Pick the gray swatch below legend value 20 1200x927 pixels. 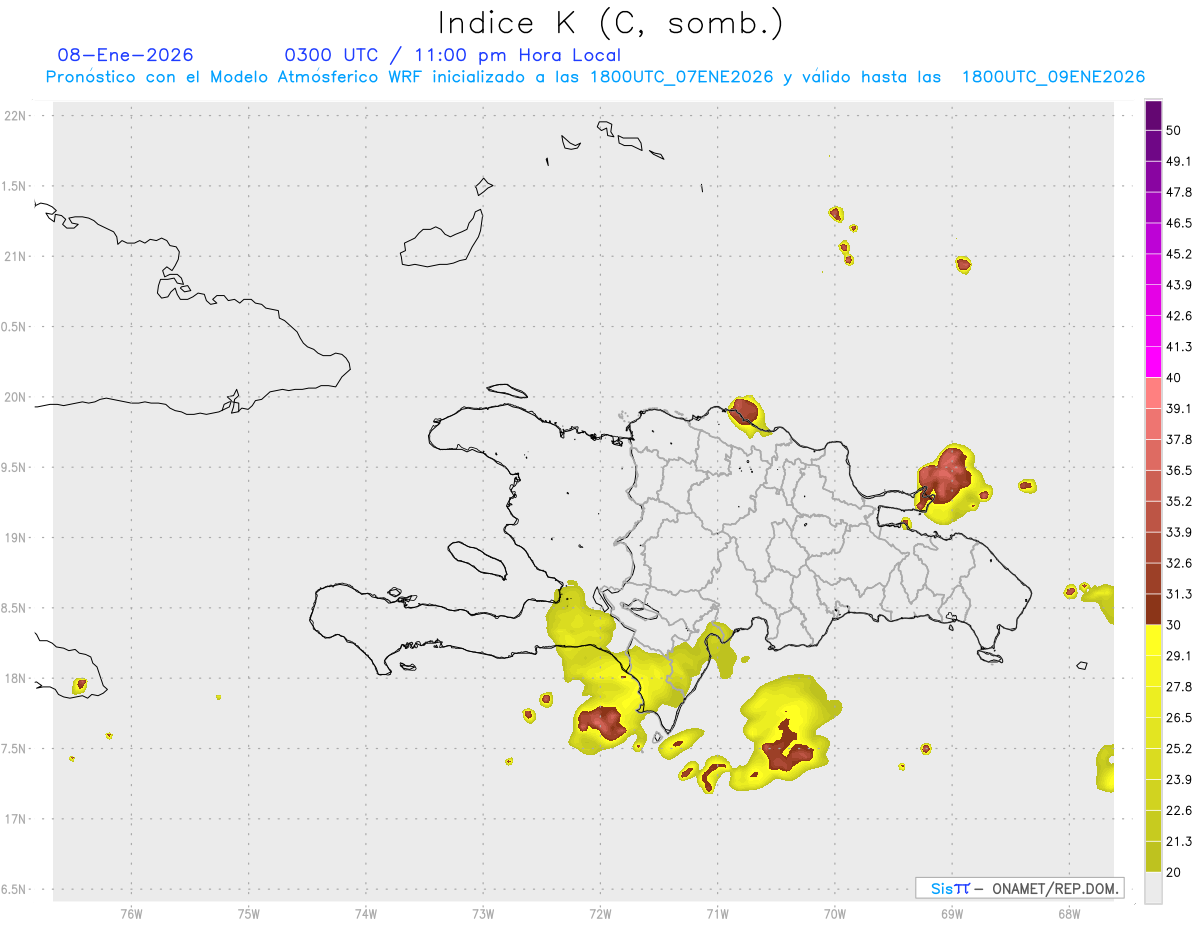[1153, 888]
